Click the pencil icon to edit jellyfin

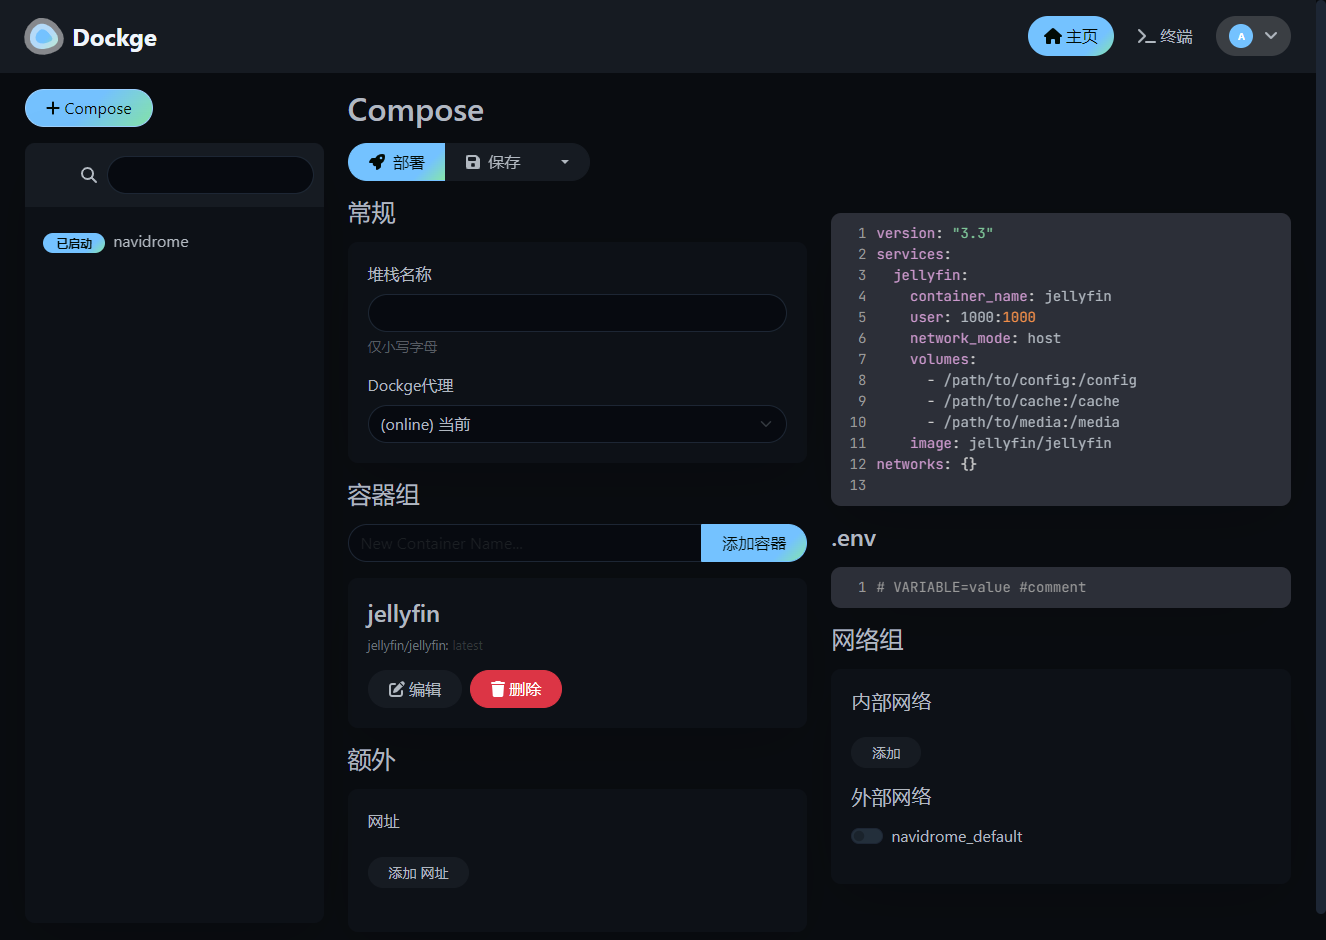tap(396, 689)
